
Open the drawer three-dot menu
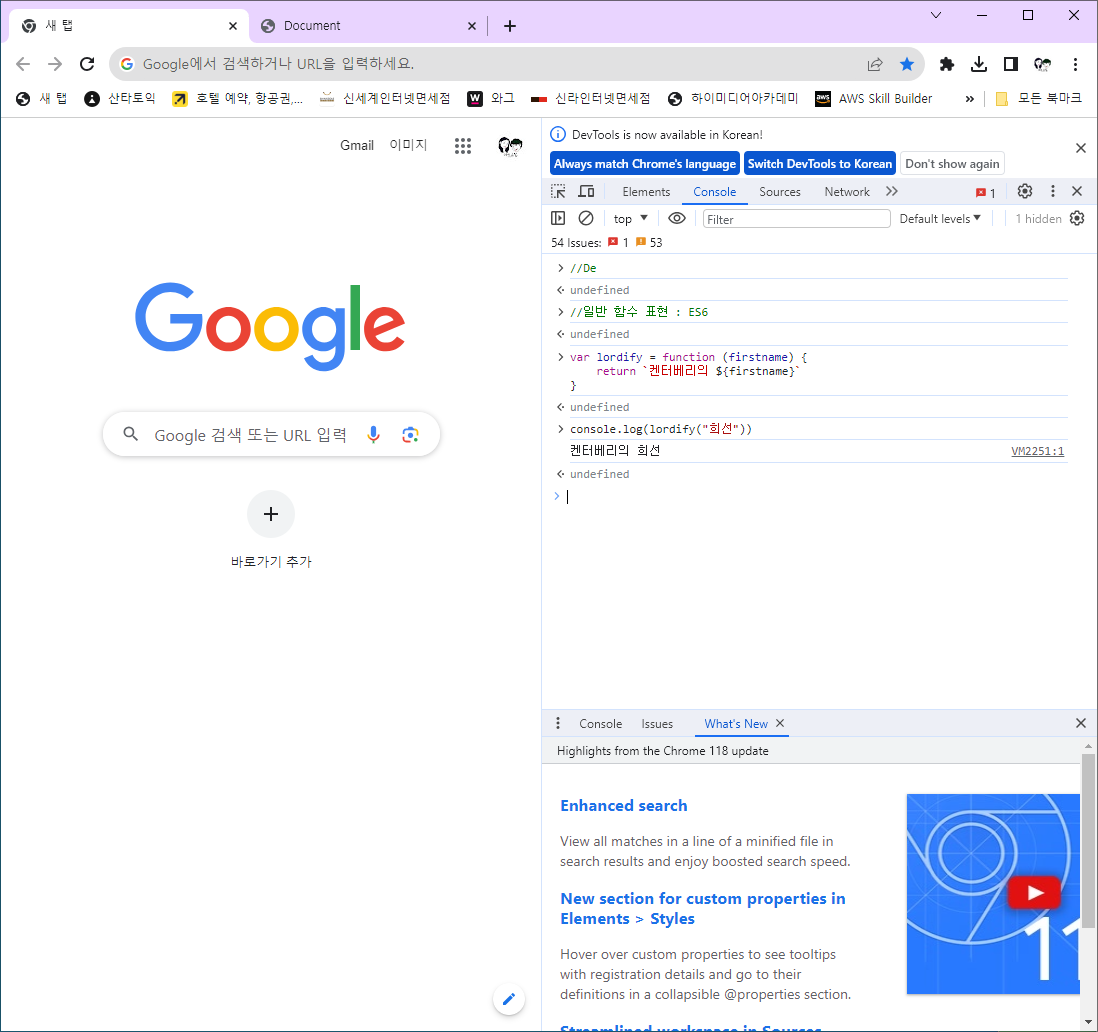pyautogui.click(x=557, y=723)
